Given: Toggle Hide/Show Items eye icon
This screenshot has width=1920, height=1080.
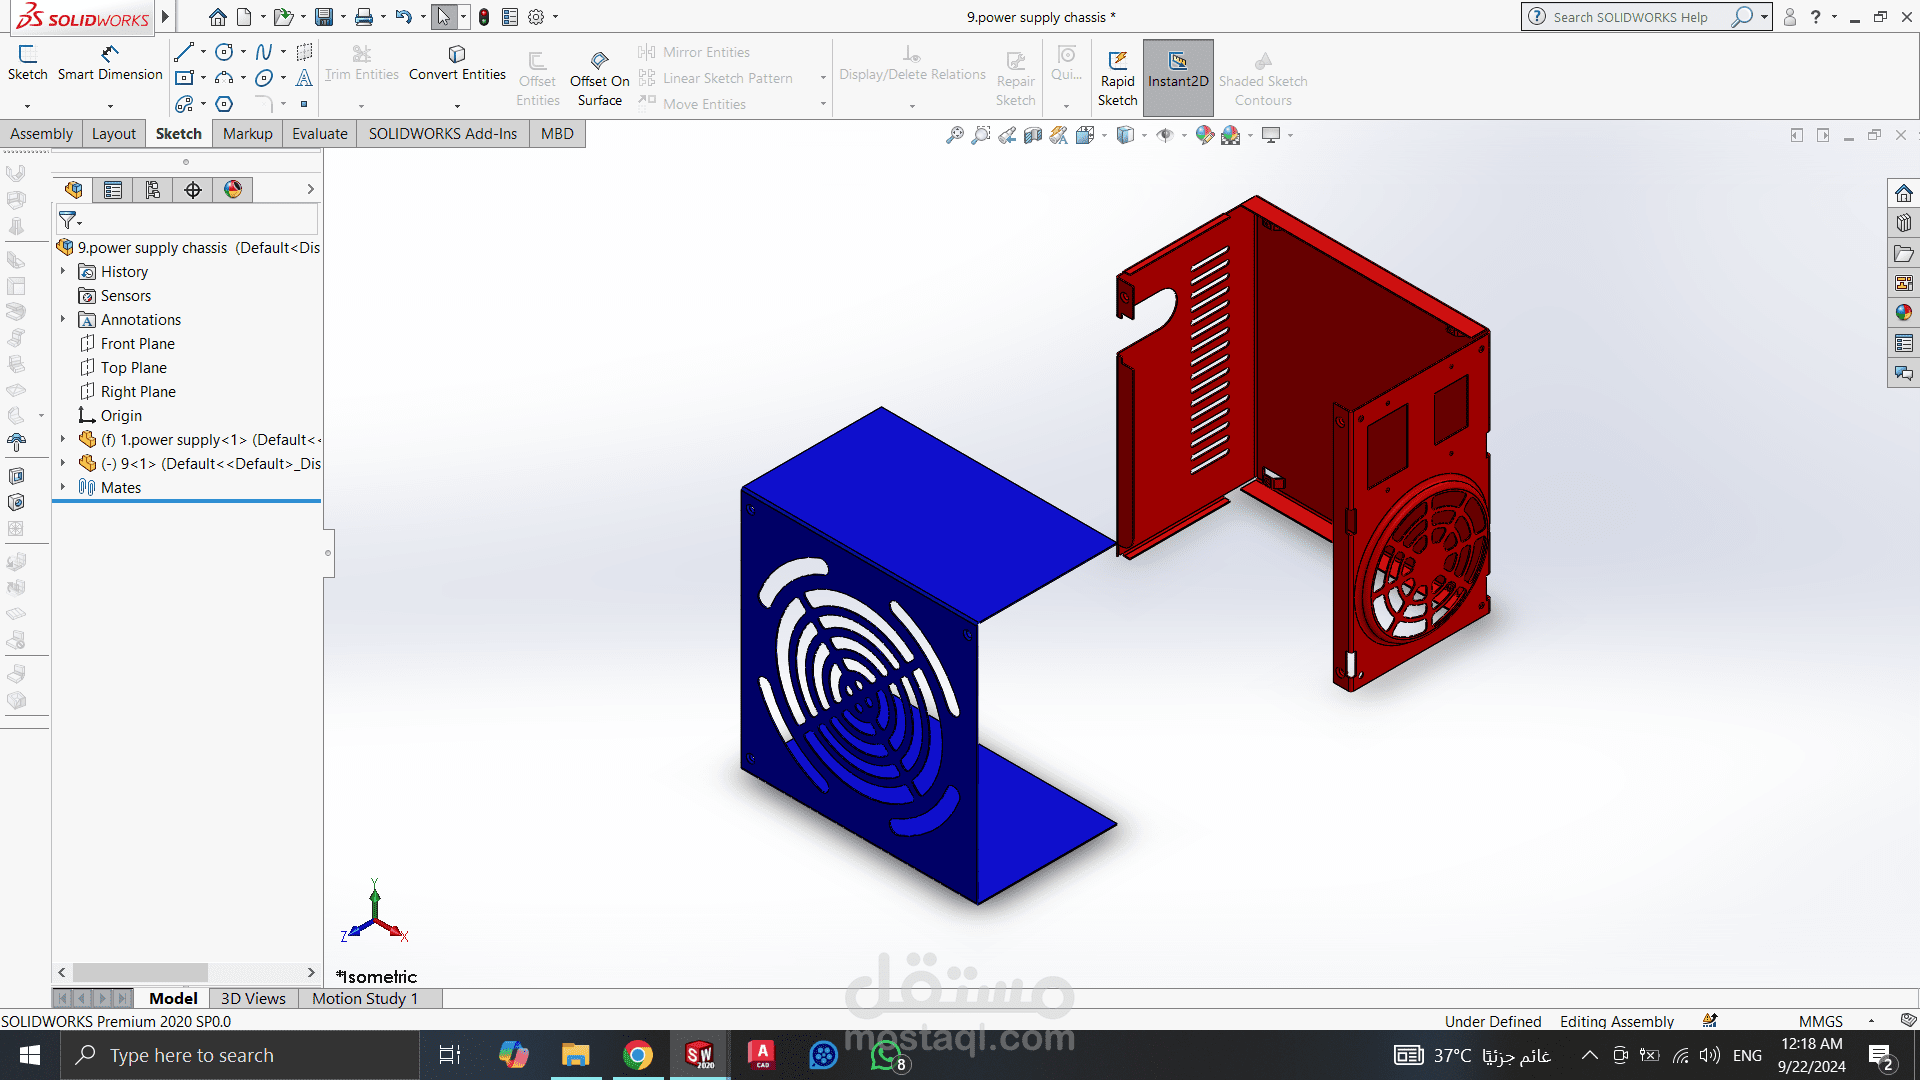Looking at the screenshot, I should point(1165,135).
